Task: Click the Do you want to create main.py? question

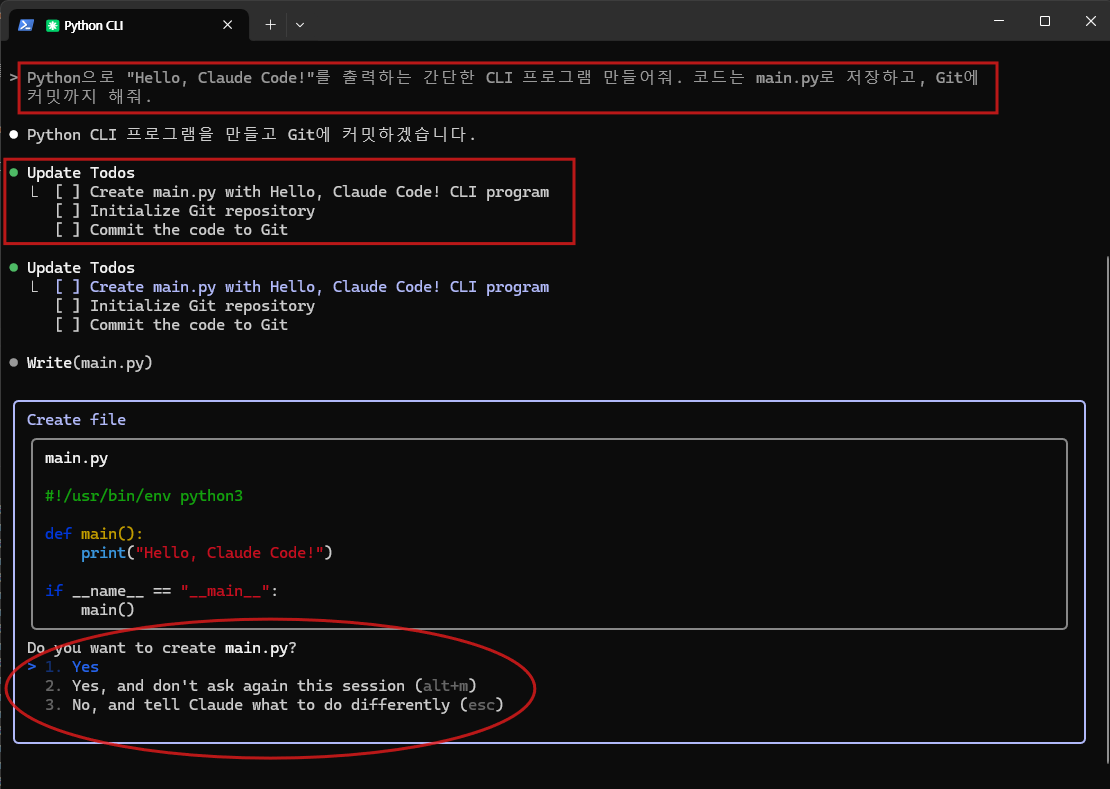Action: 161,648
